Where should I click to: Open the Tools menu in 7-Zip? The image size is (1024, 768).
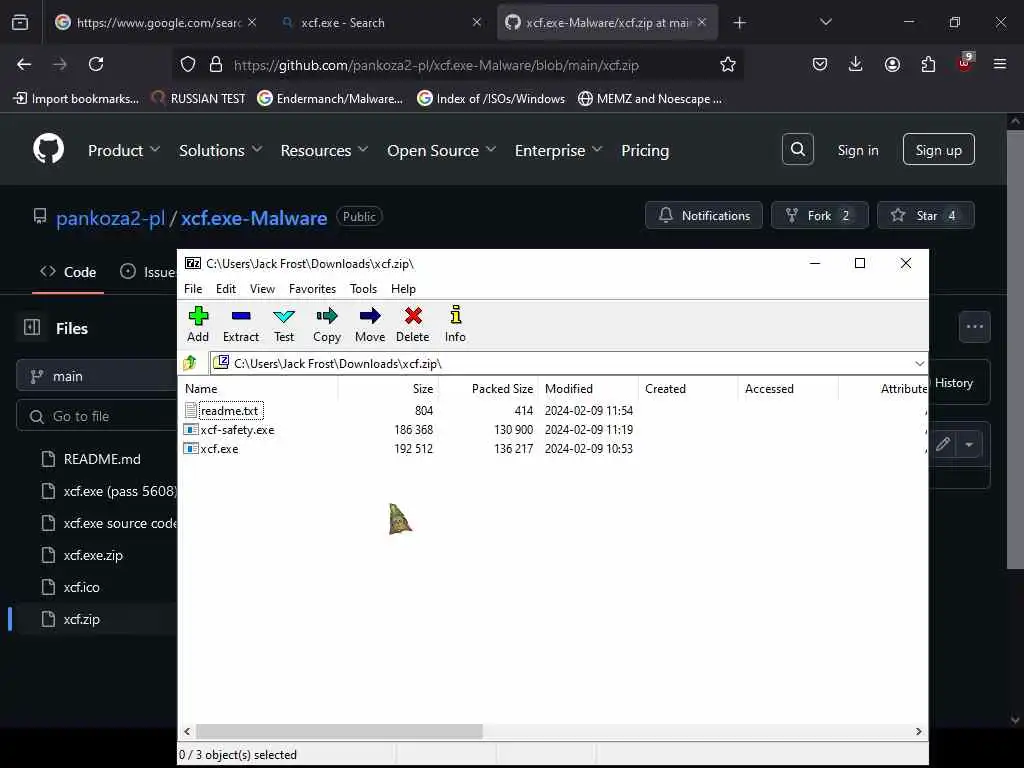(x=363, y=289)
